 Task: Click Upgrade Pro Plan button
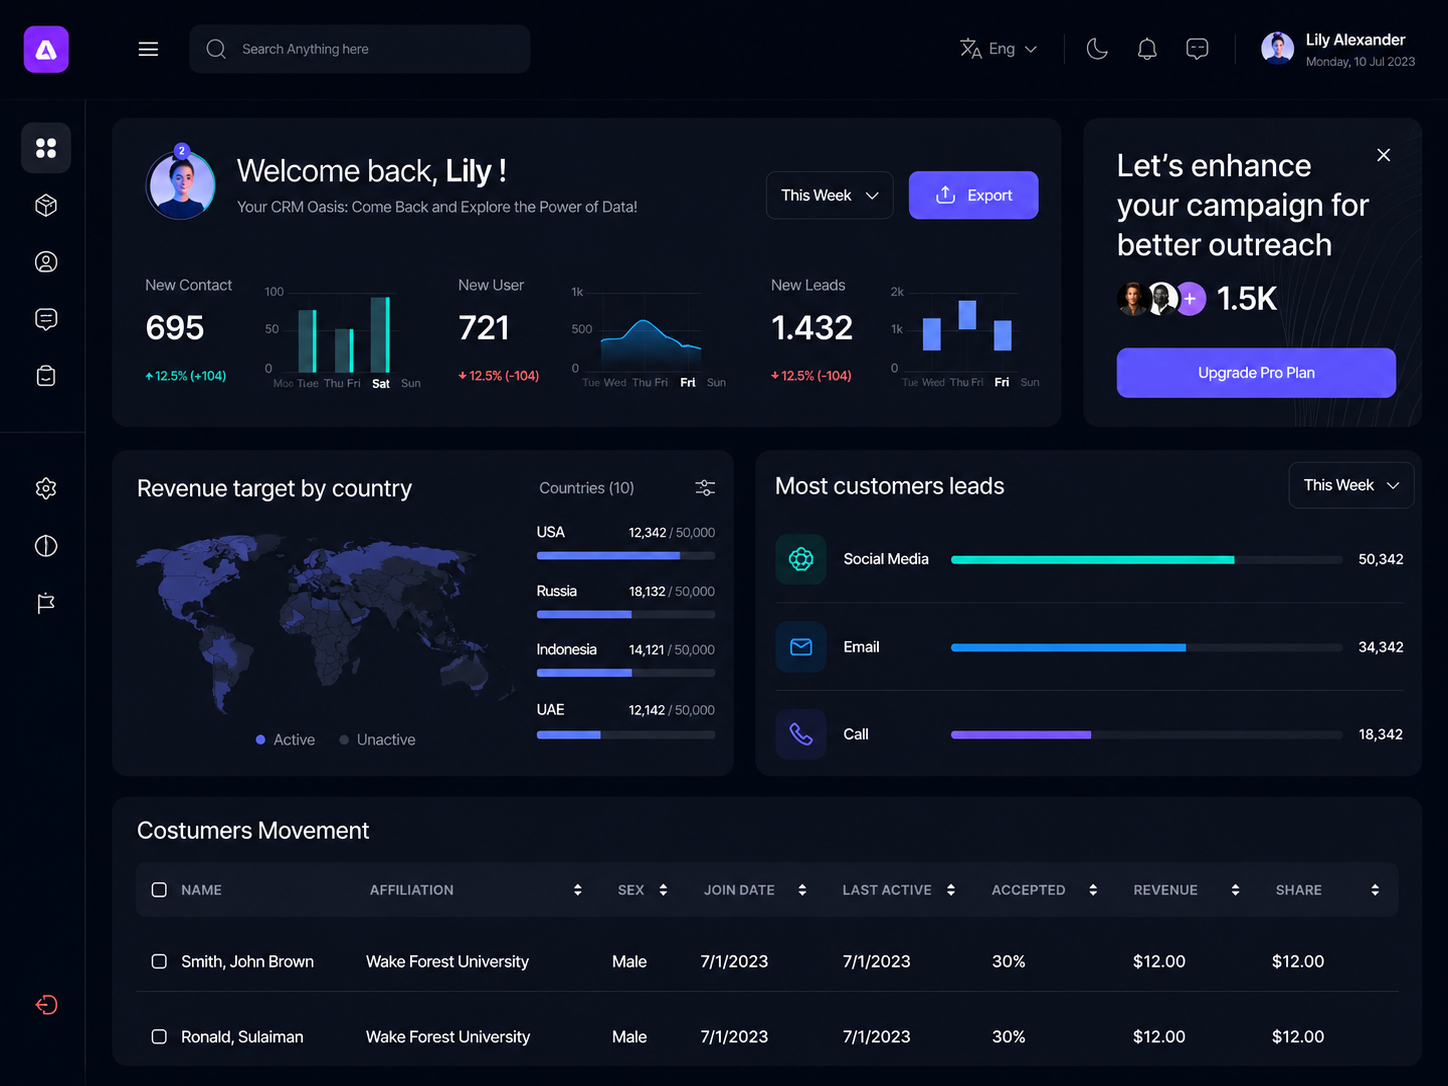pos(1256,373)
